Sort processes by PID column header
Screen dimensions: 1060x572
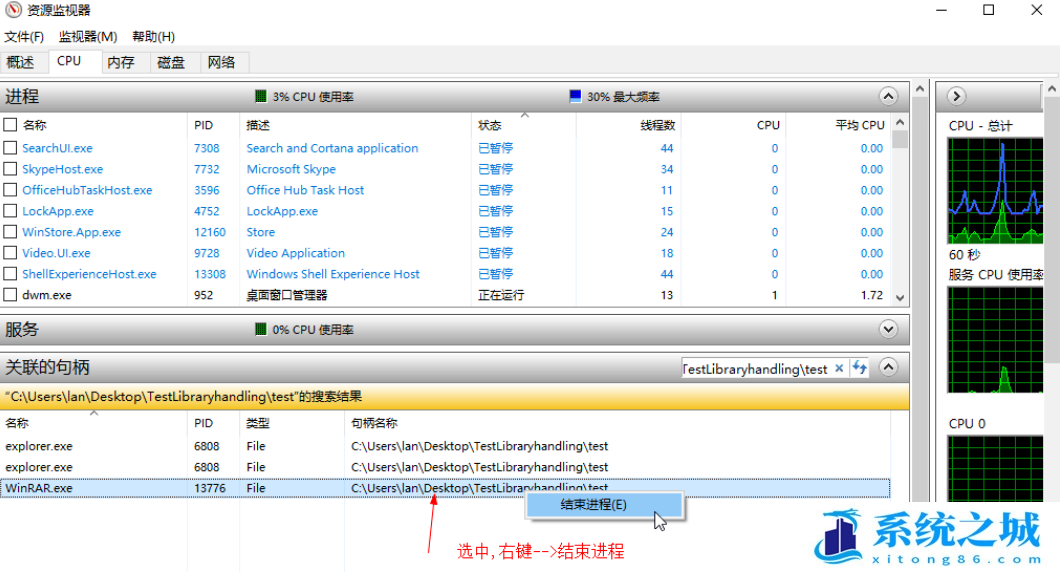203,125
